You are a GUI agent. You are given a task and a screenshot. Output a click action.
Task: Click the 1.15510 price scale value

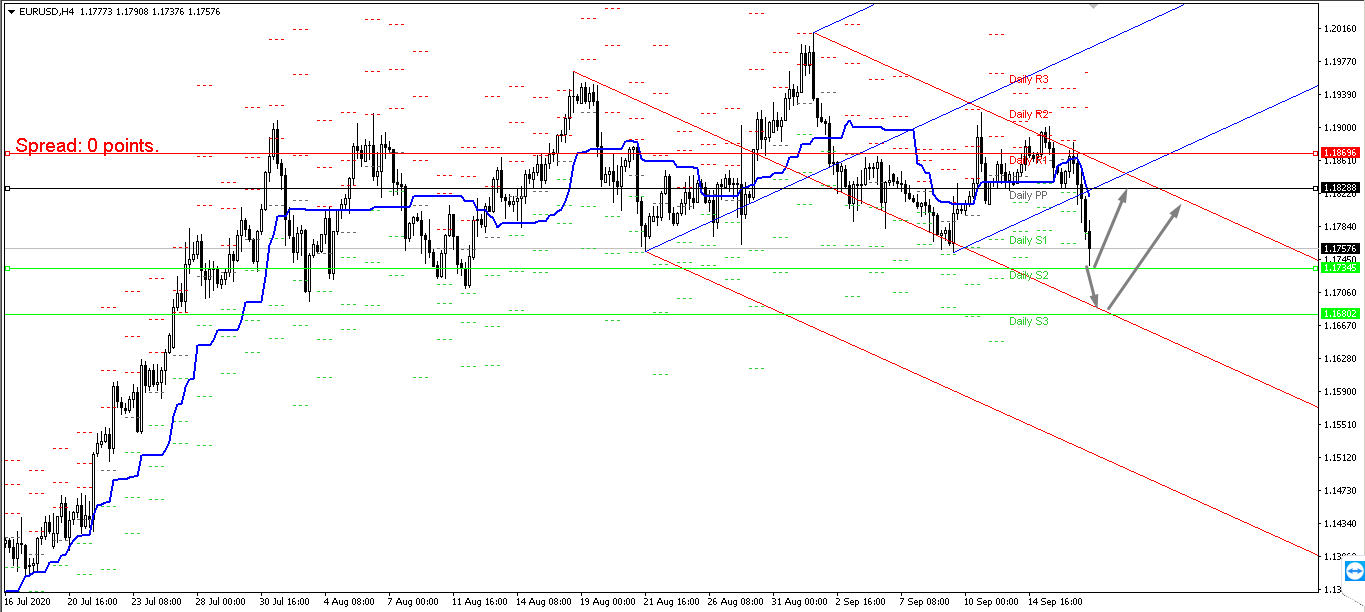click(1339, 425)
